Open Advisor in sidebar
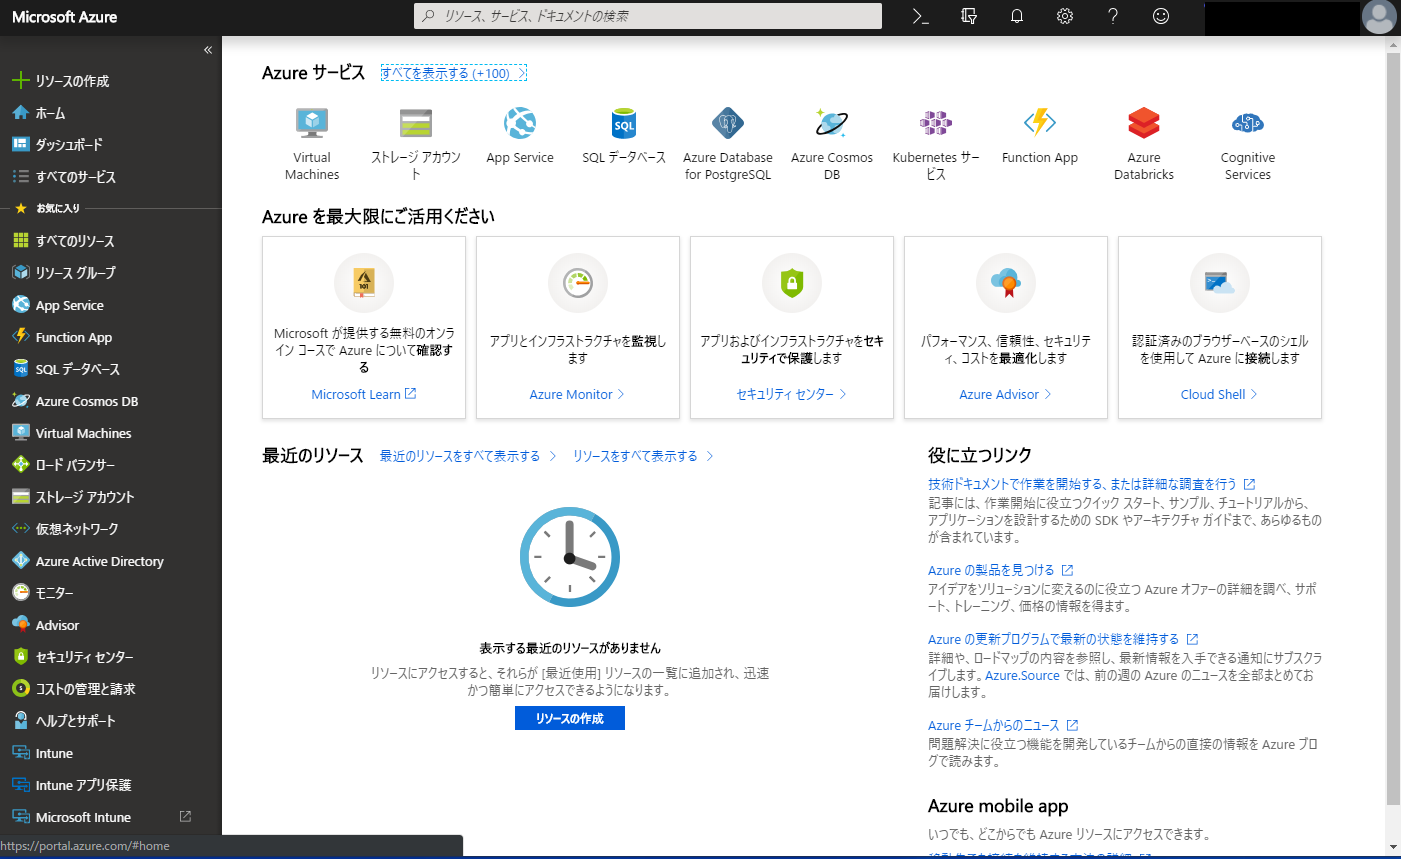This screenshot has height=859, width=1401. point(110,625)
